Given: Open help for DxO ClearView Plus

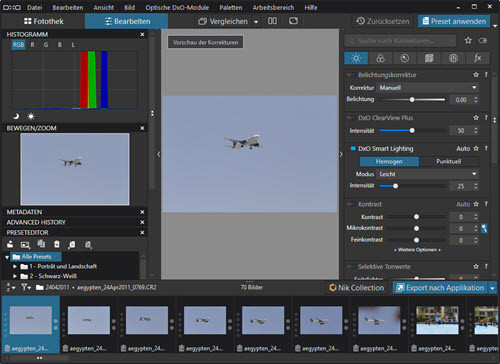Looking at the screenshot, I should click(x=486, y=117).
